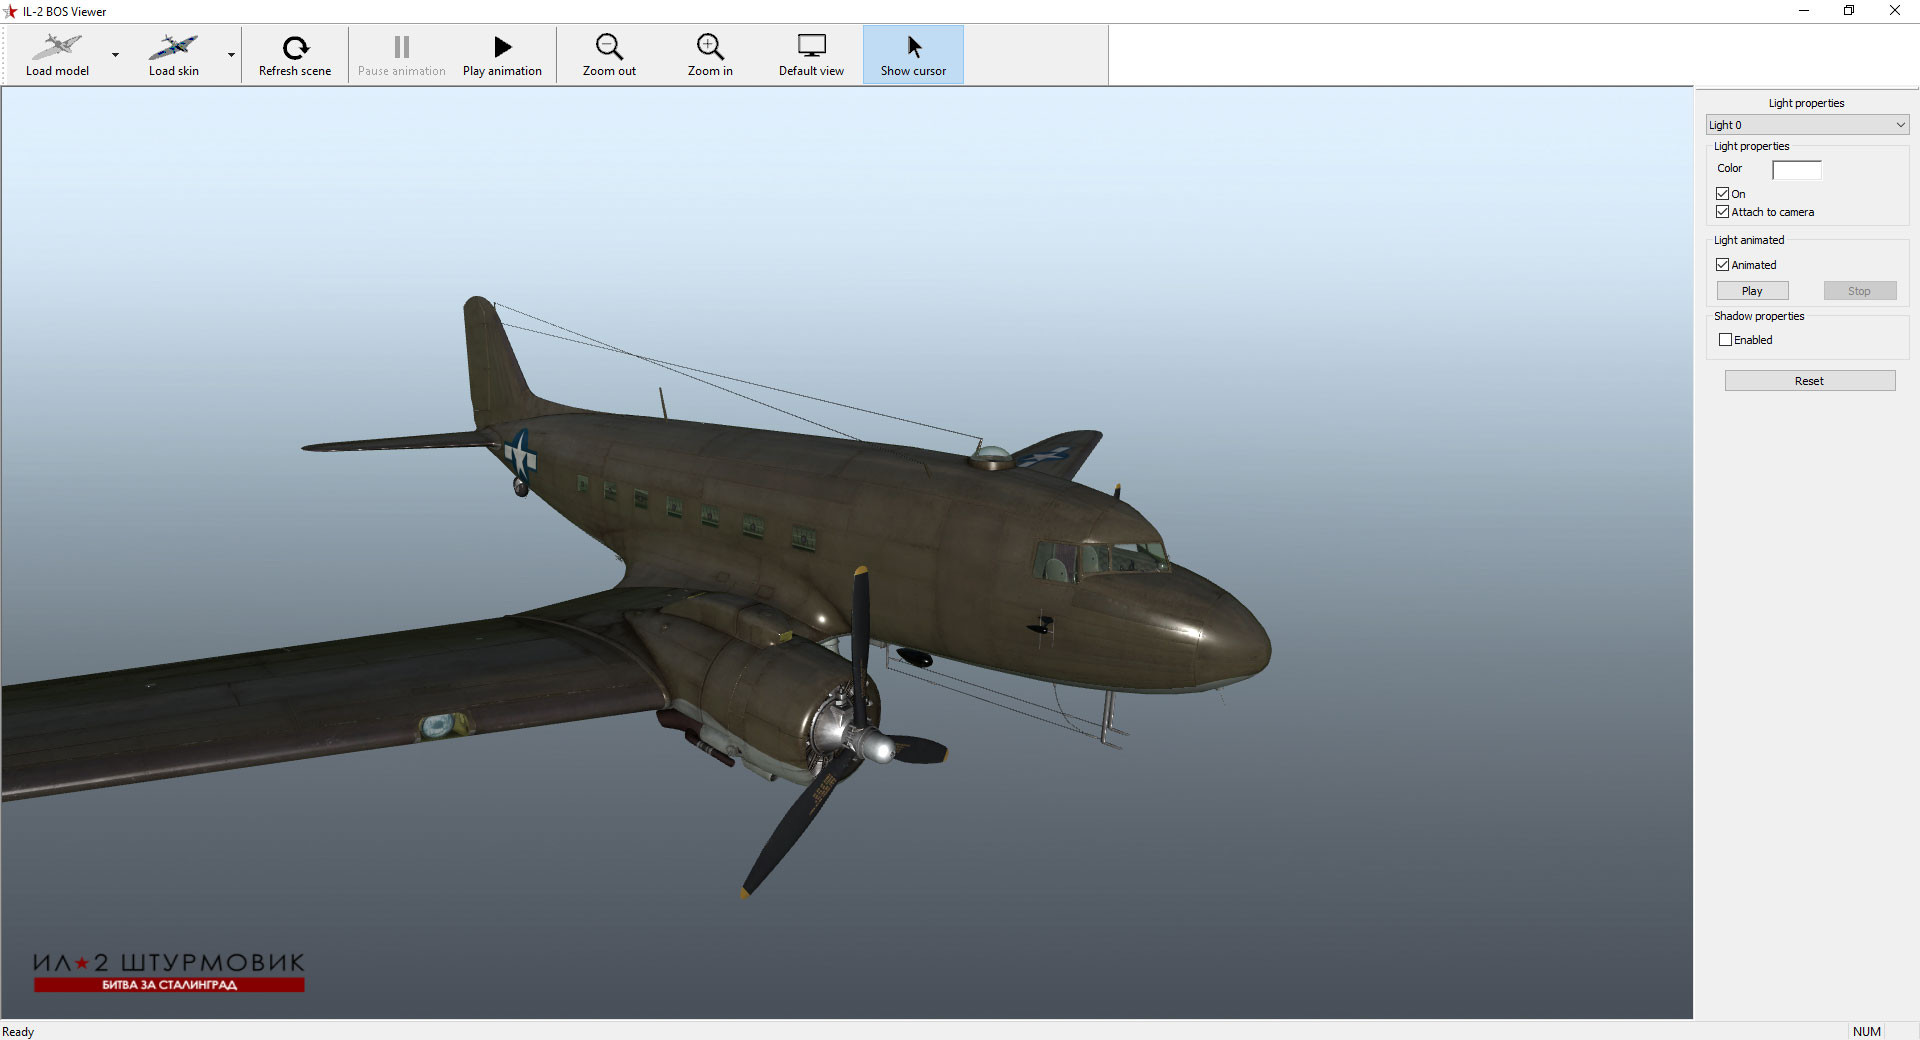
Task: Click the Load model airplane icon
Action: click(57, 46)
